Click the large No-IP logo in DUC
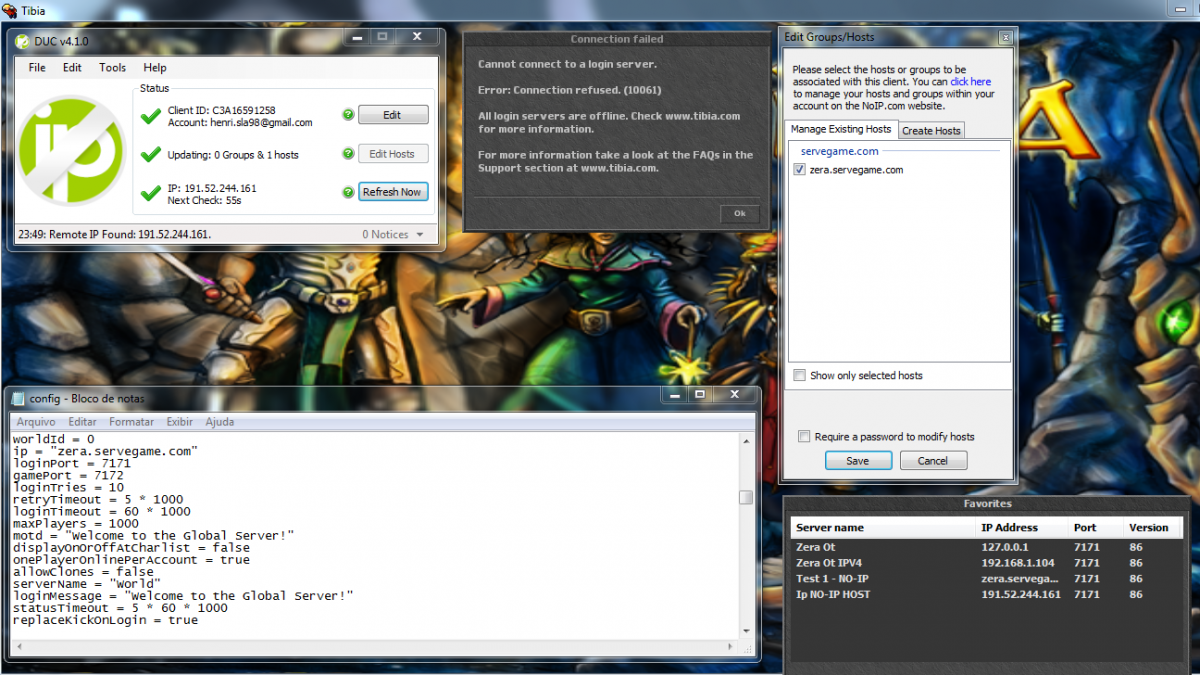The width and height of the screenshot is (1200, 675). click(x=72, y=149)
